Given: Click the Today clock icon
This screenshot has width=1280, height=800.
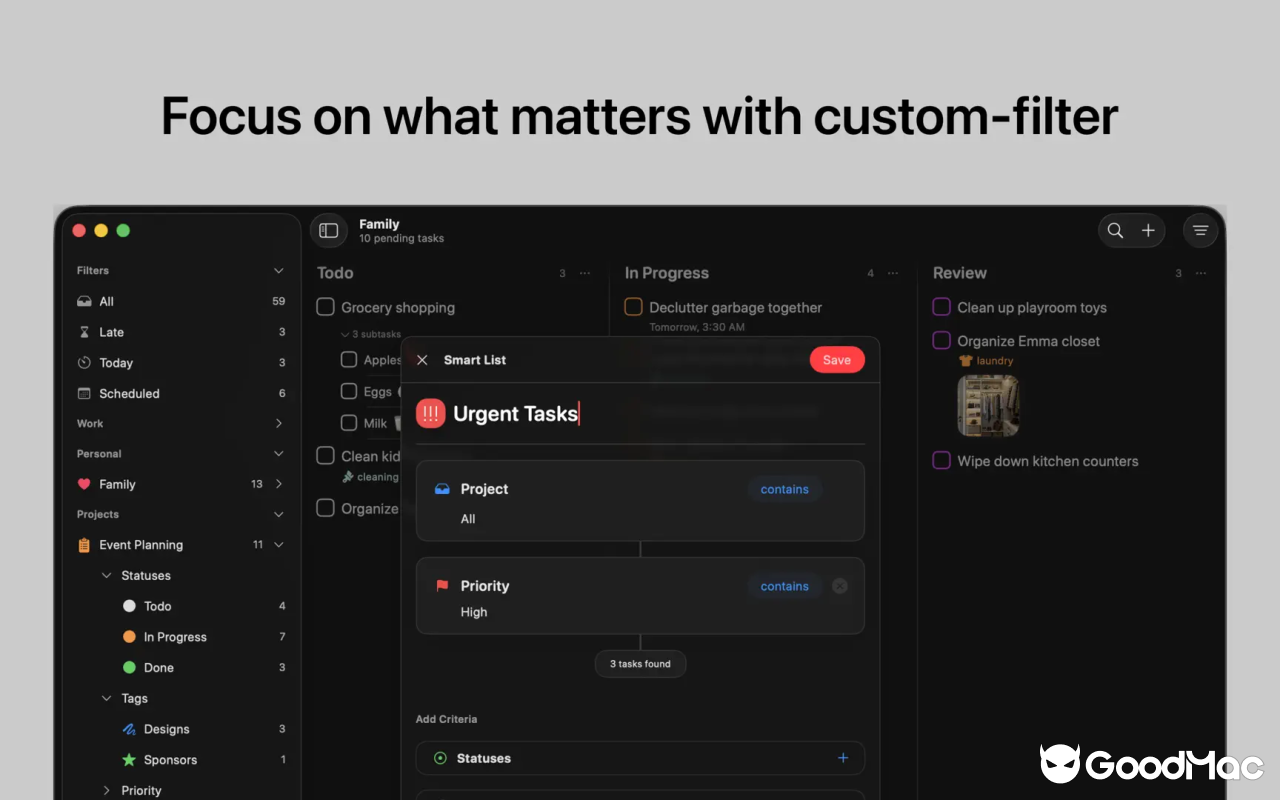Looking at the screenshot, I should coord(85,363).
